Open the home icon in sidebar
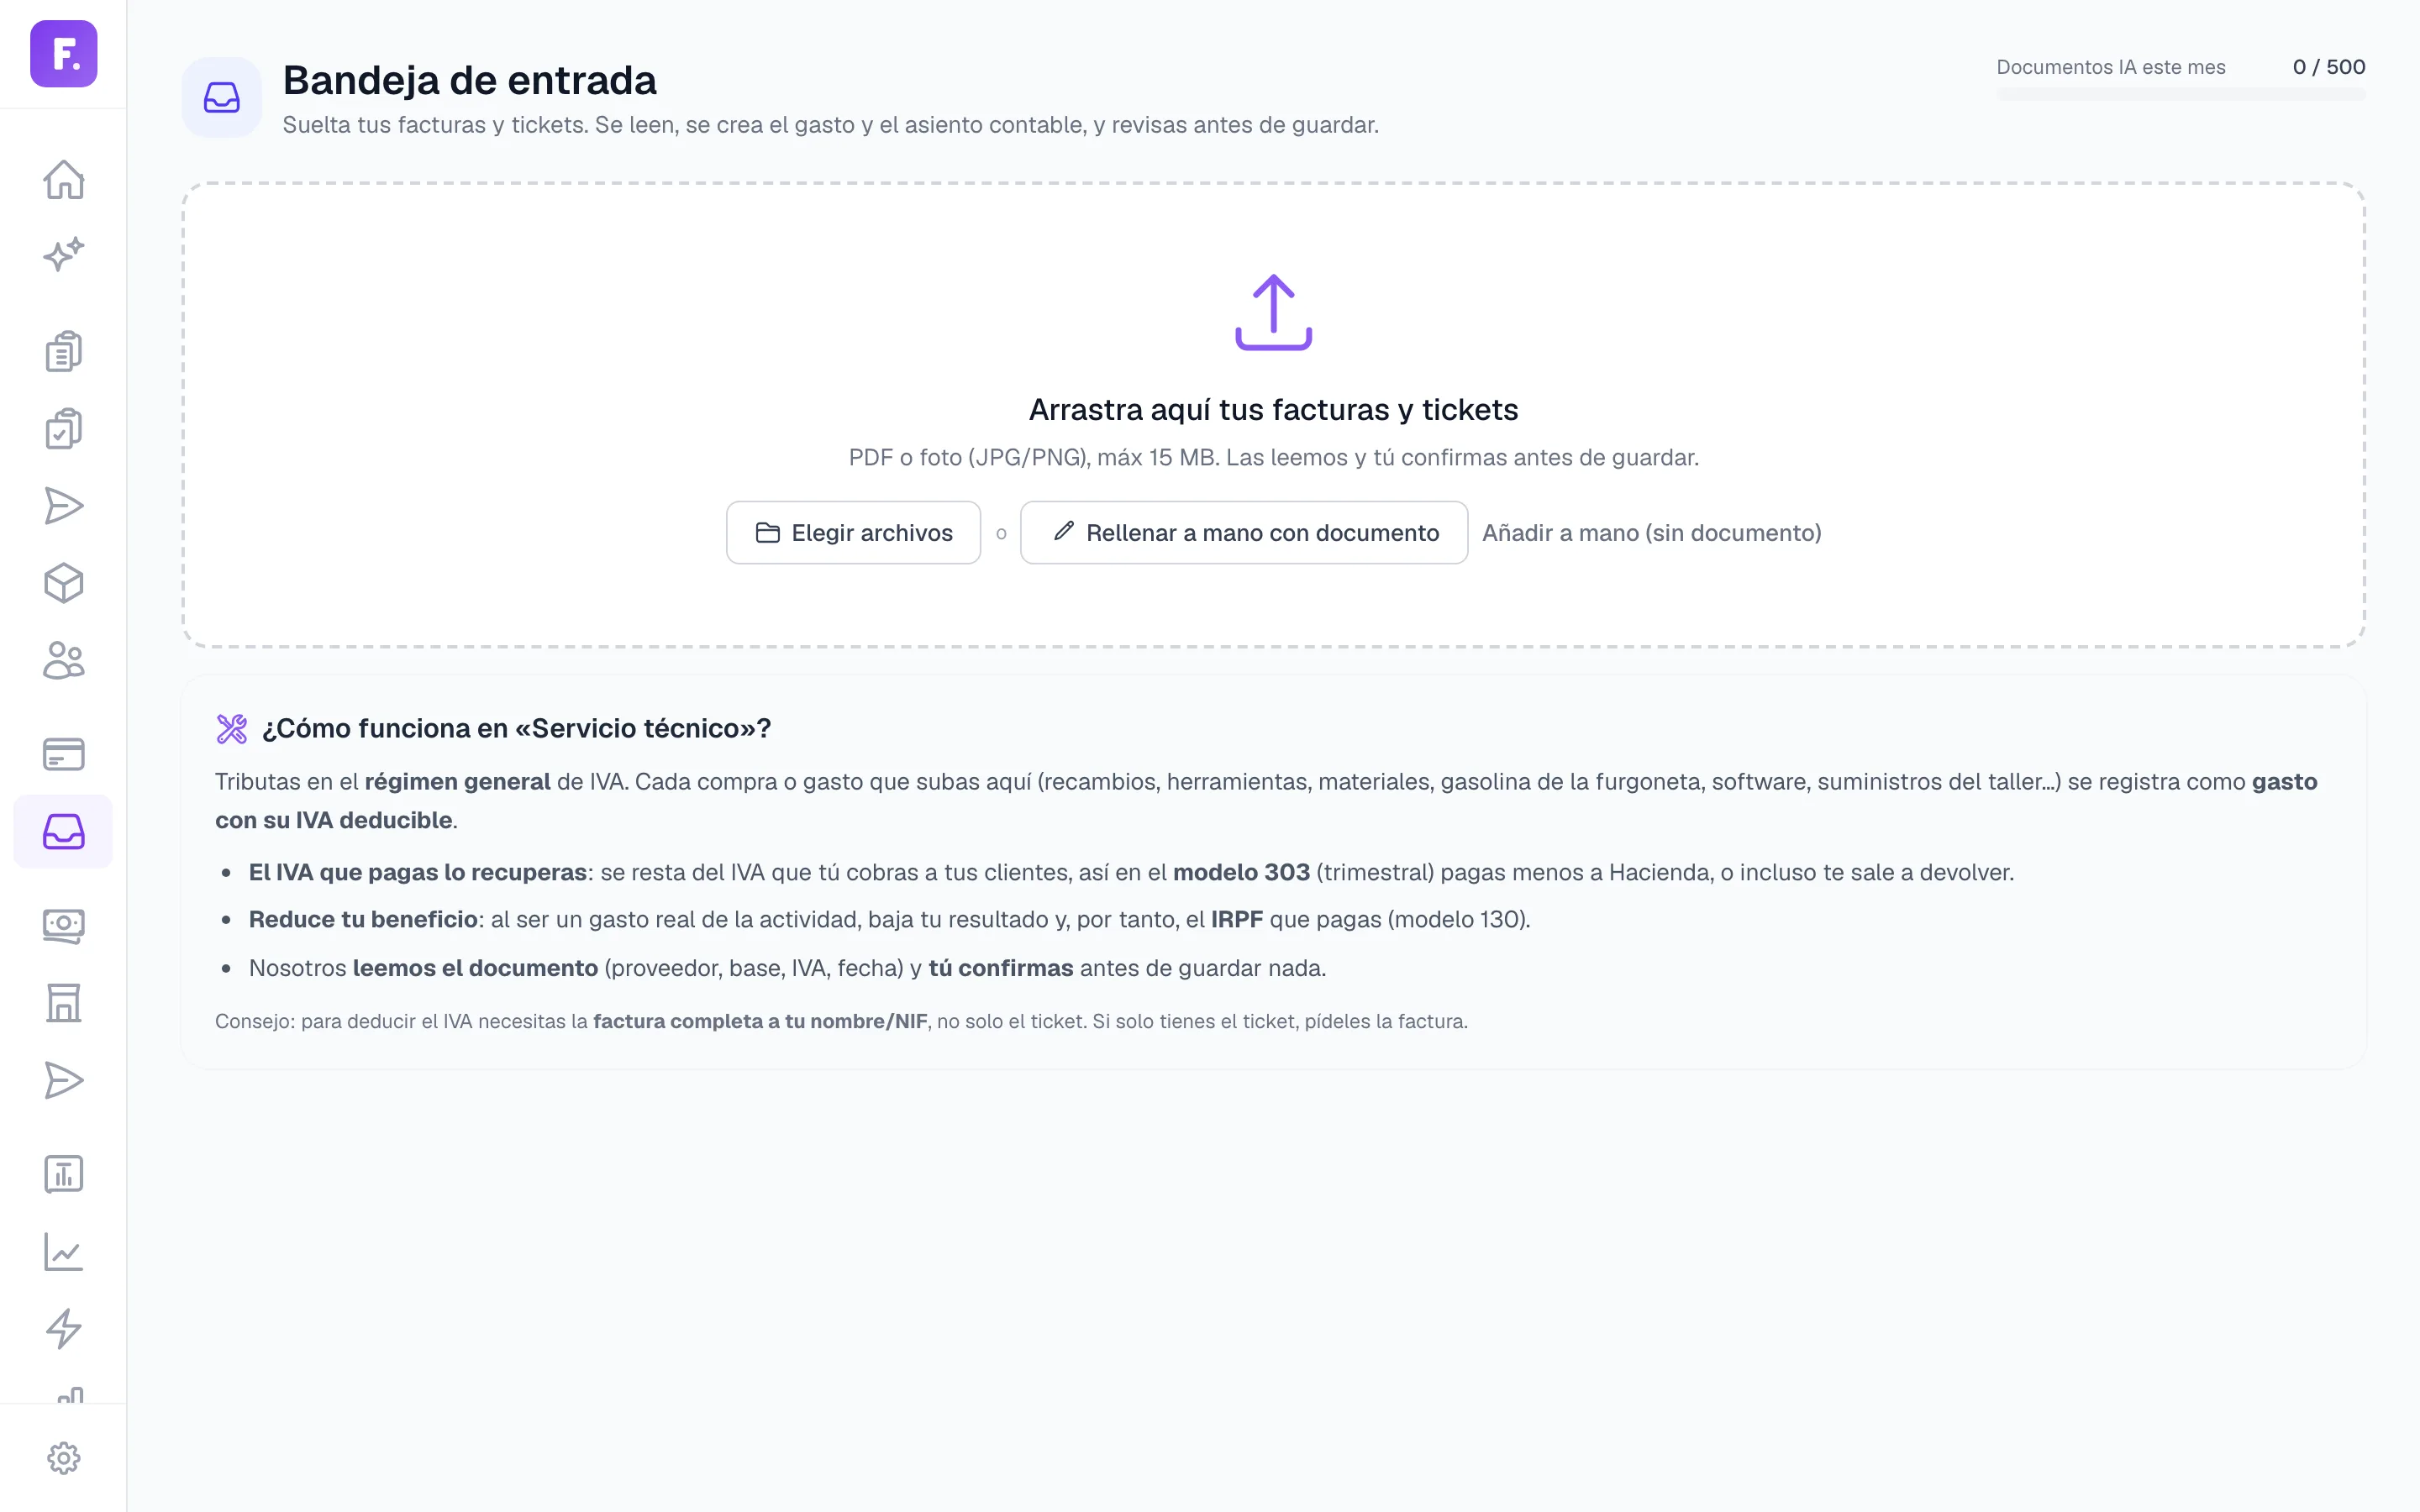 tap(63, 180)
